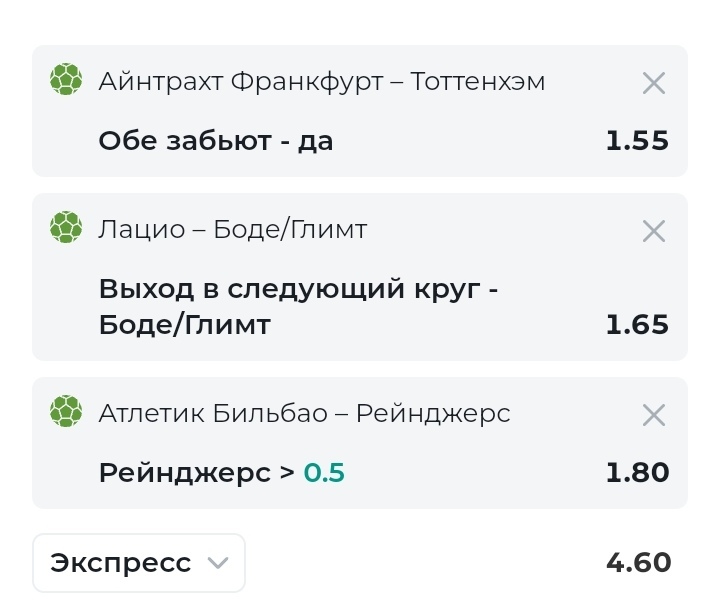Open match Айнтрахт Франкфурт – Тоттенхэм
This screenshot has width=720, height=603.
point(322,82)
